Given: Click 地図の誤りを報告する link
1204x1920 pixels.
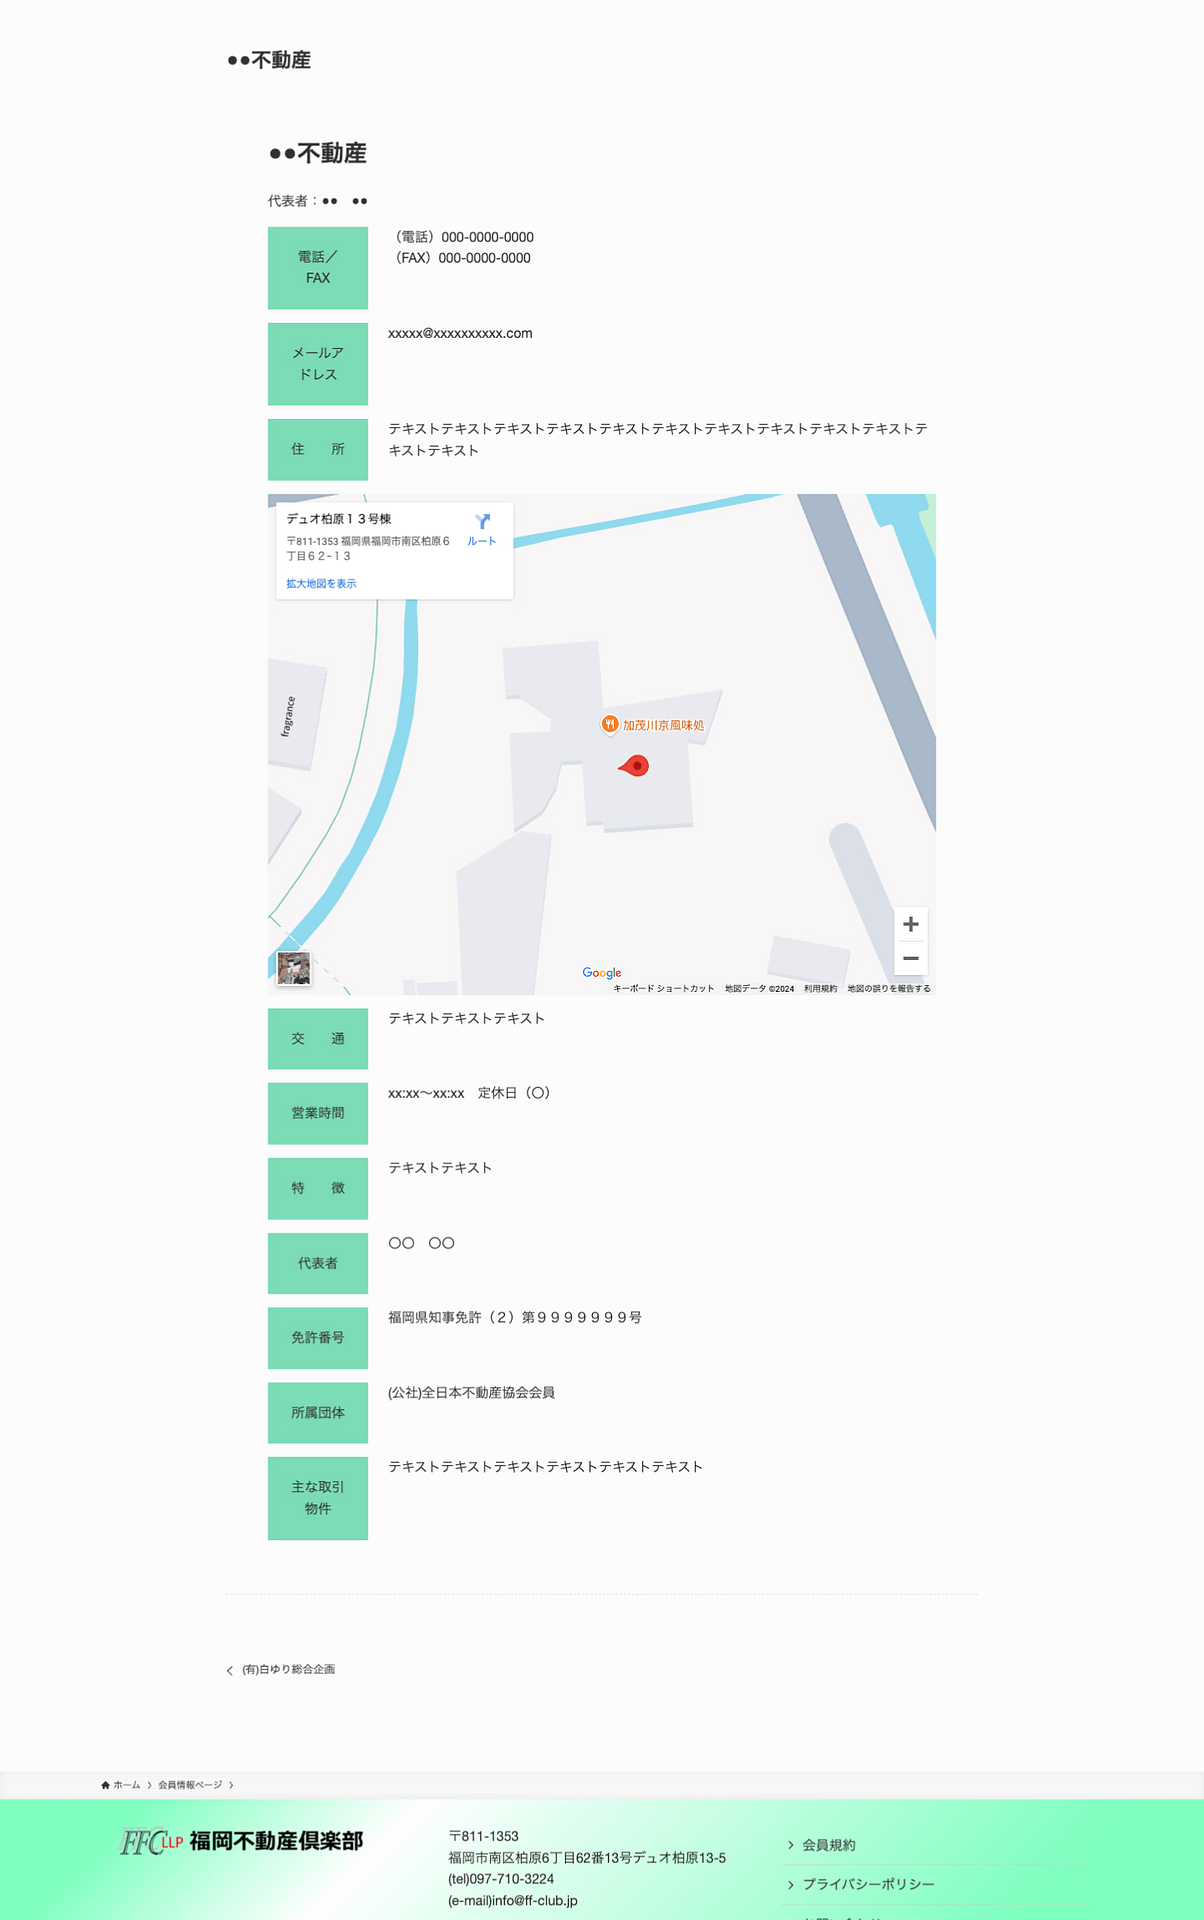Looking at the screenshot, I should click(889, 989).
